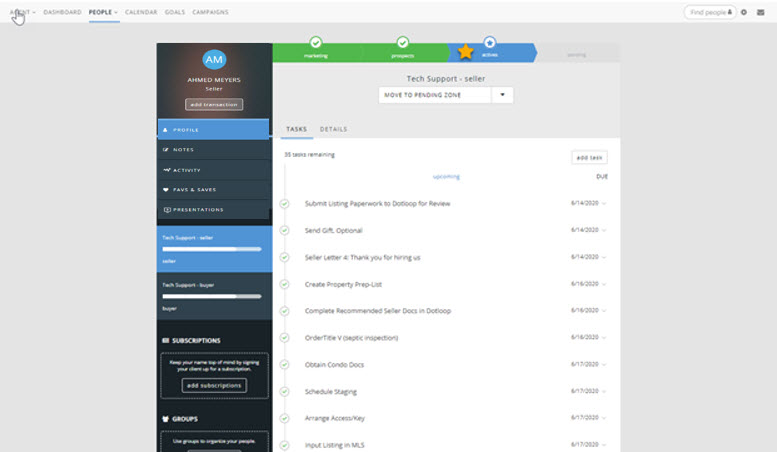This screenshot has height=452, width=777.
Task: Click the Favs & Saves heart icon
Action: (x=166, y=190)
